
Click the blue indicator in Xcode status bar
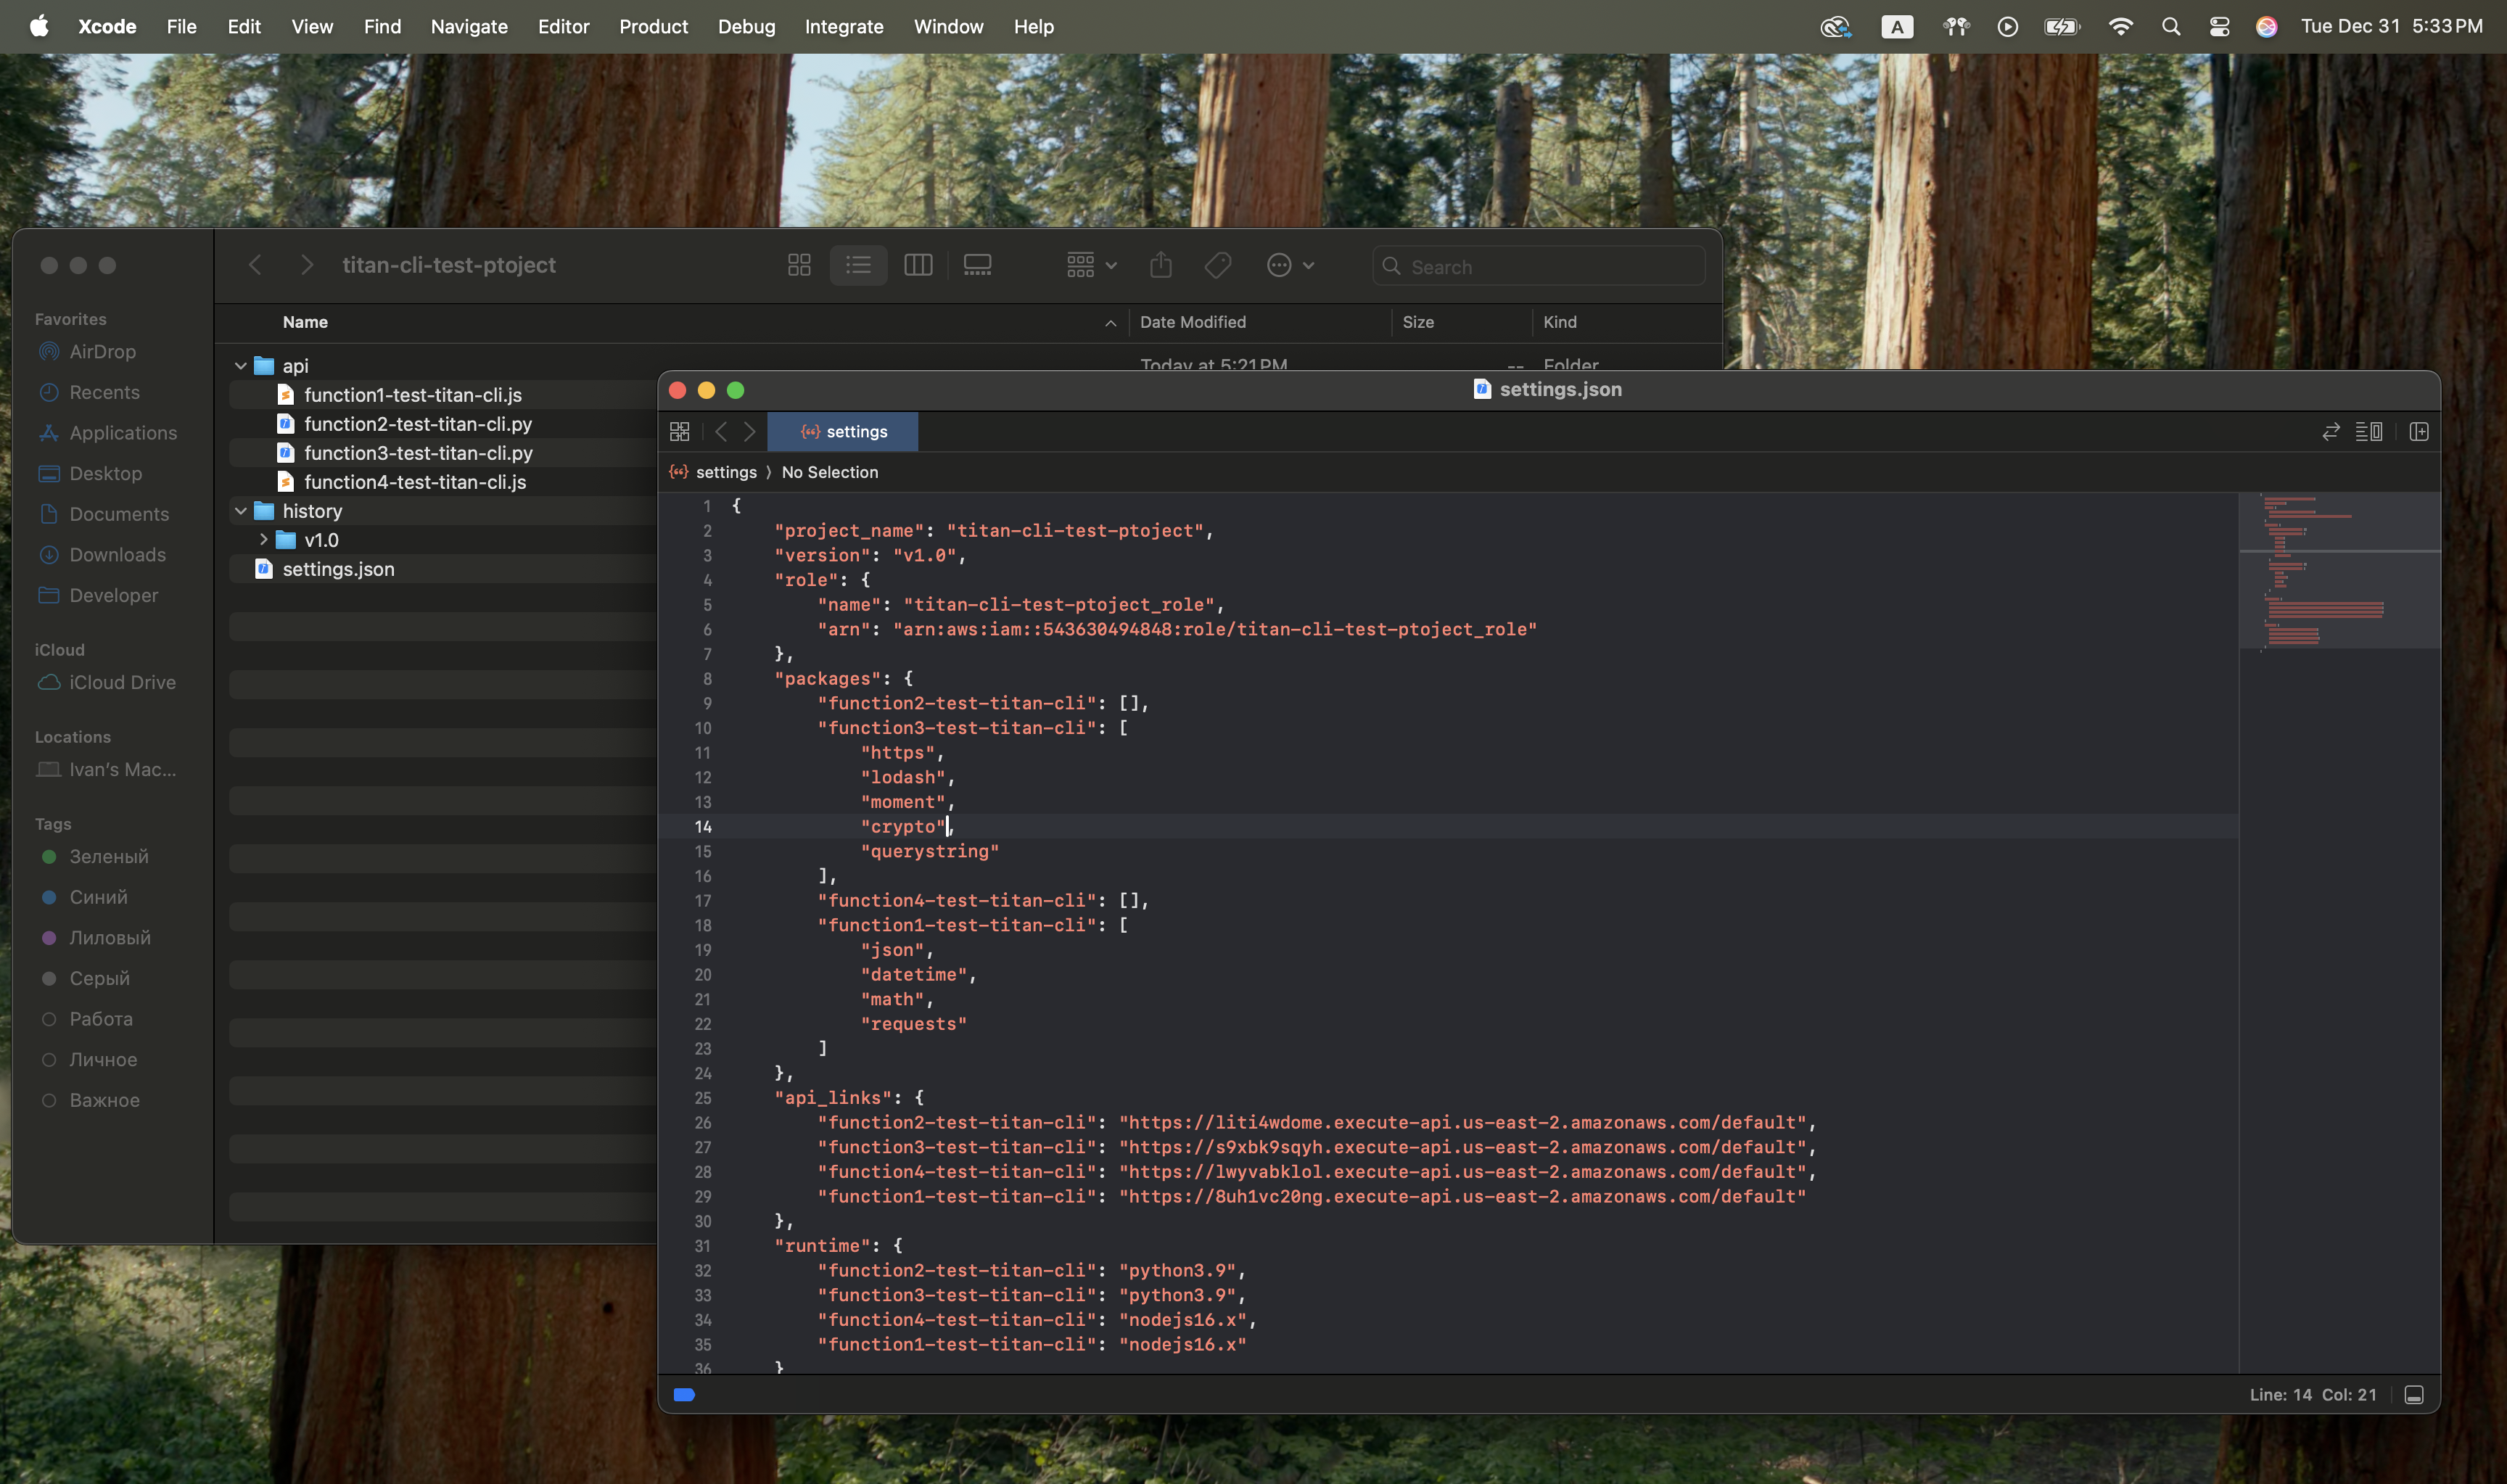[x=684, y=1395]
